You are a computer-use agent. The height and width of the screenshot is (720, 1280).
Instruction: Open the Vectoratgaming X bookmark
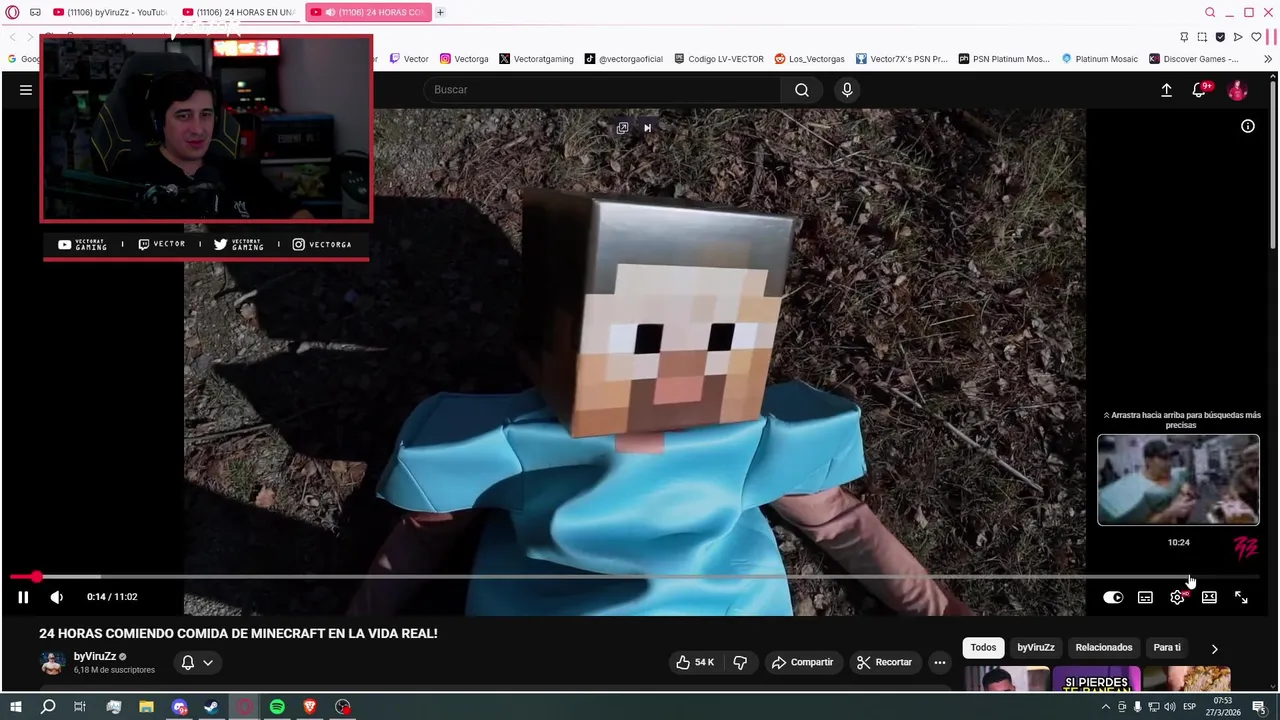536,59
